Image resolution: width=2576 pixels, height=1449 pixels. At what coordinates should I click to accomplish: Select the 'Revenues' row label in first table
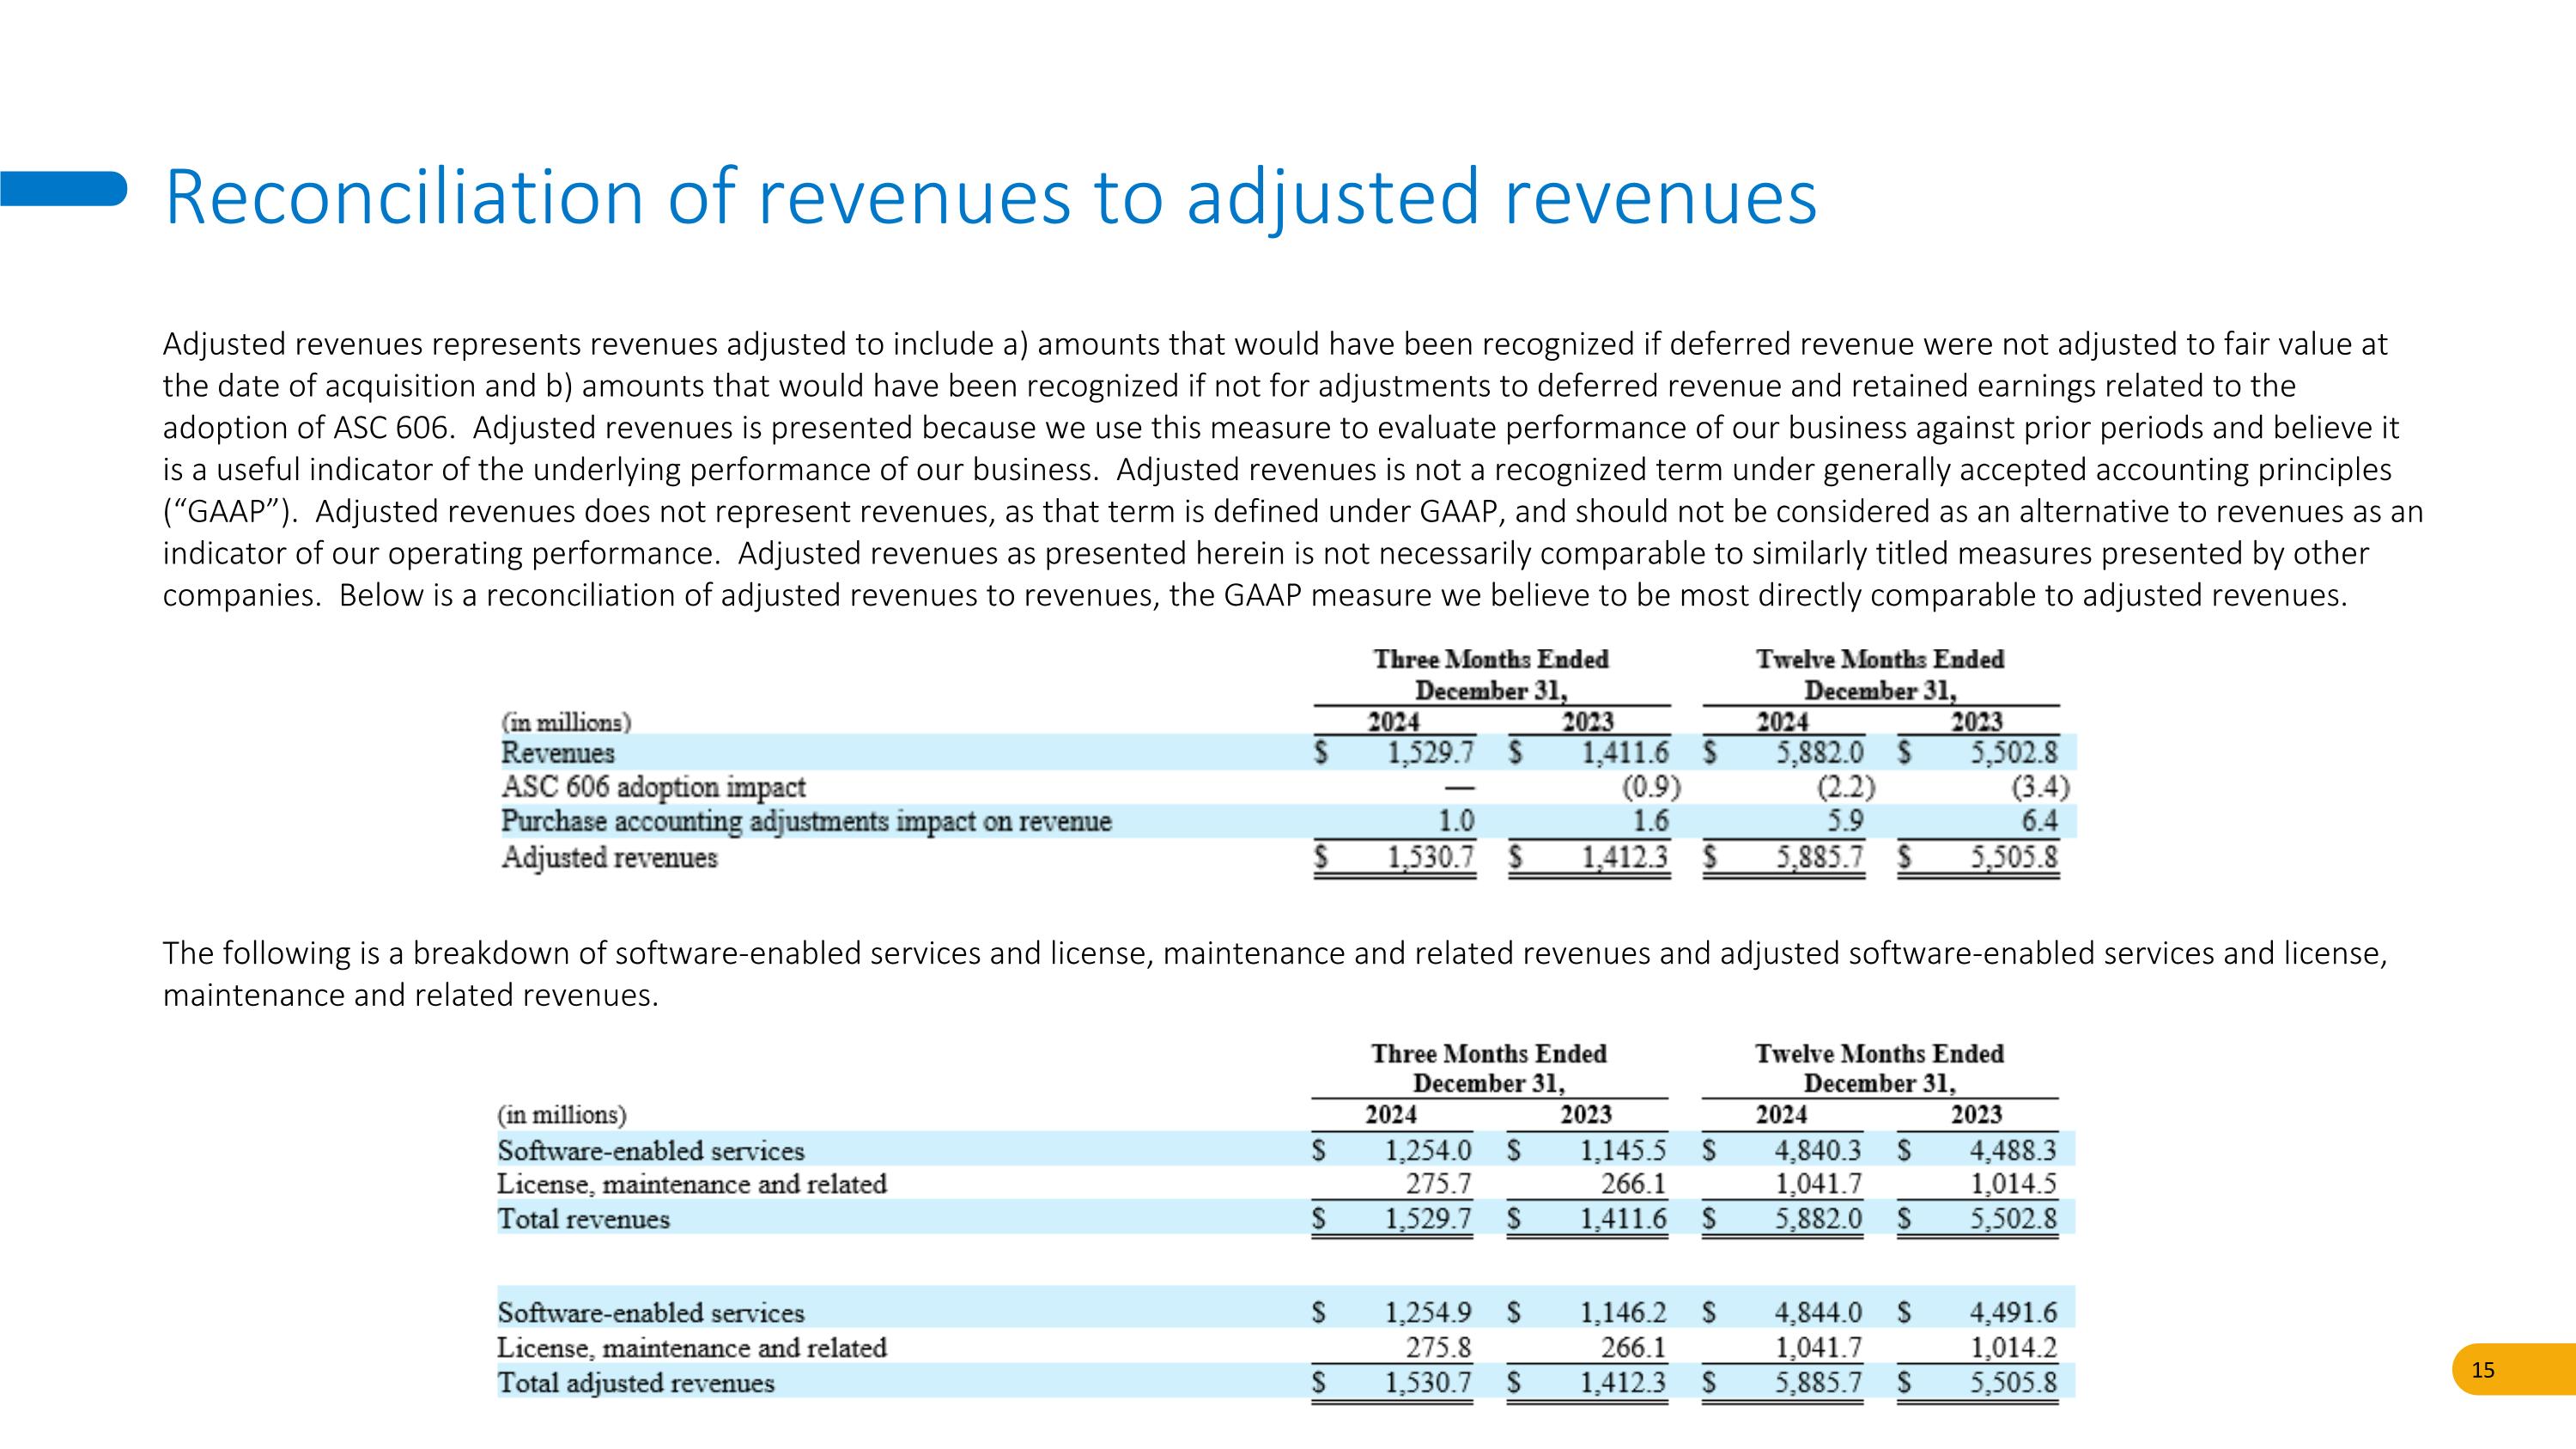(558, 753)
